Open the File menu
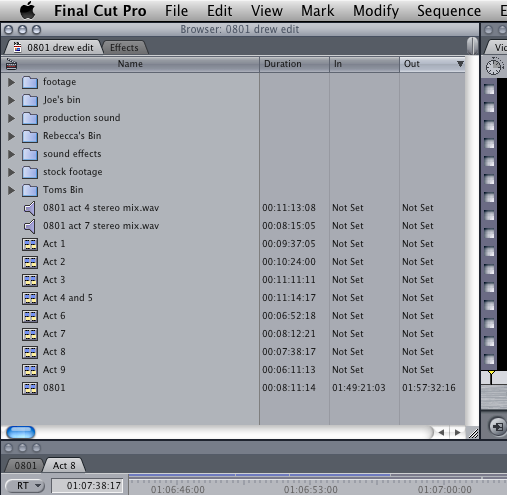The image size is (507, 495). point(176,11)
